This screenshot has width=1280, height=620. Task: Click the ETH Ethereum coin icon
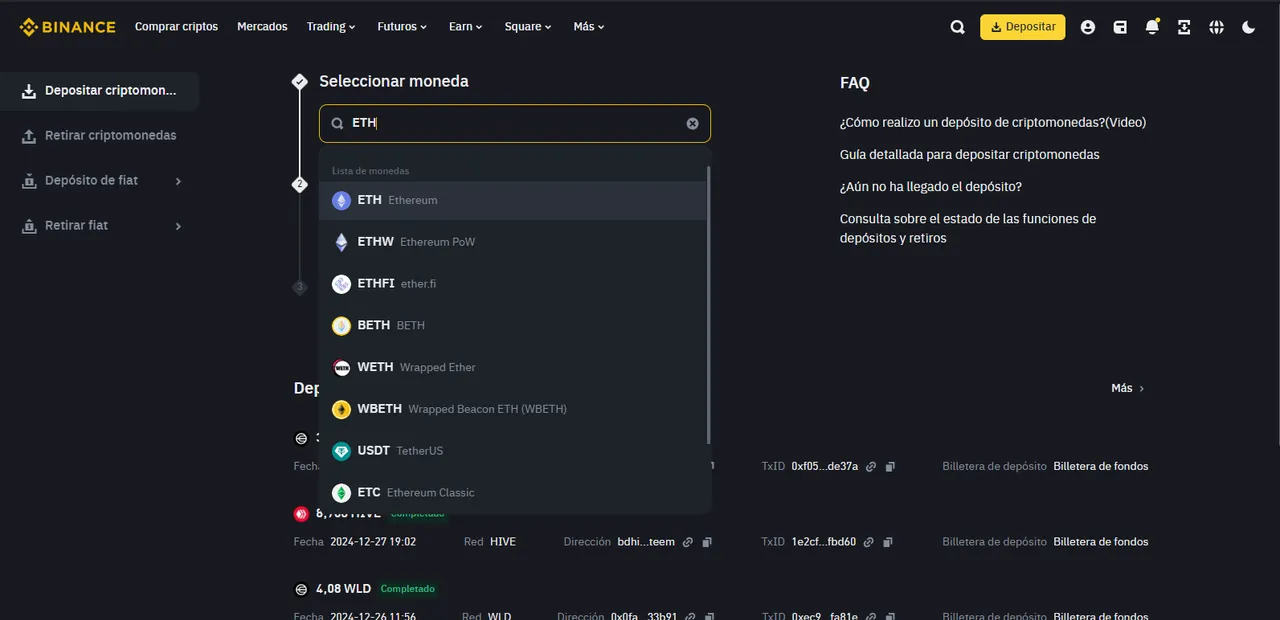point(341,200)
